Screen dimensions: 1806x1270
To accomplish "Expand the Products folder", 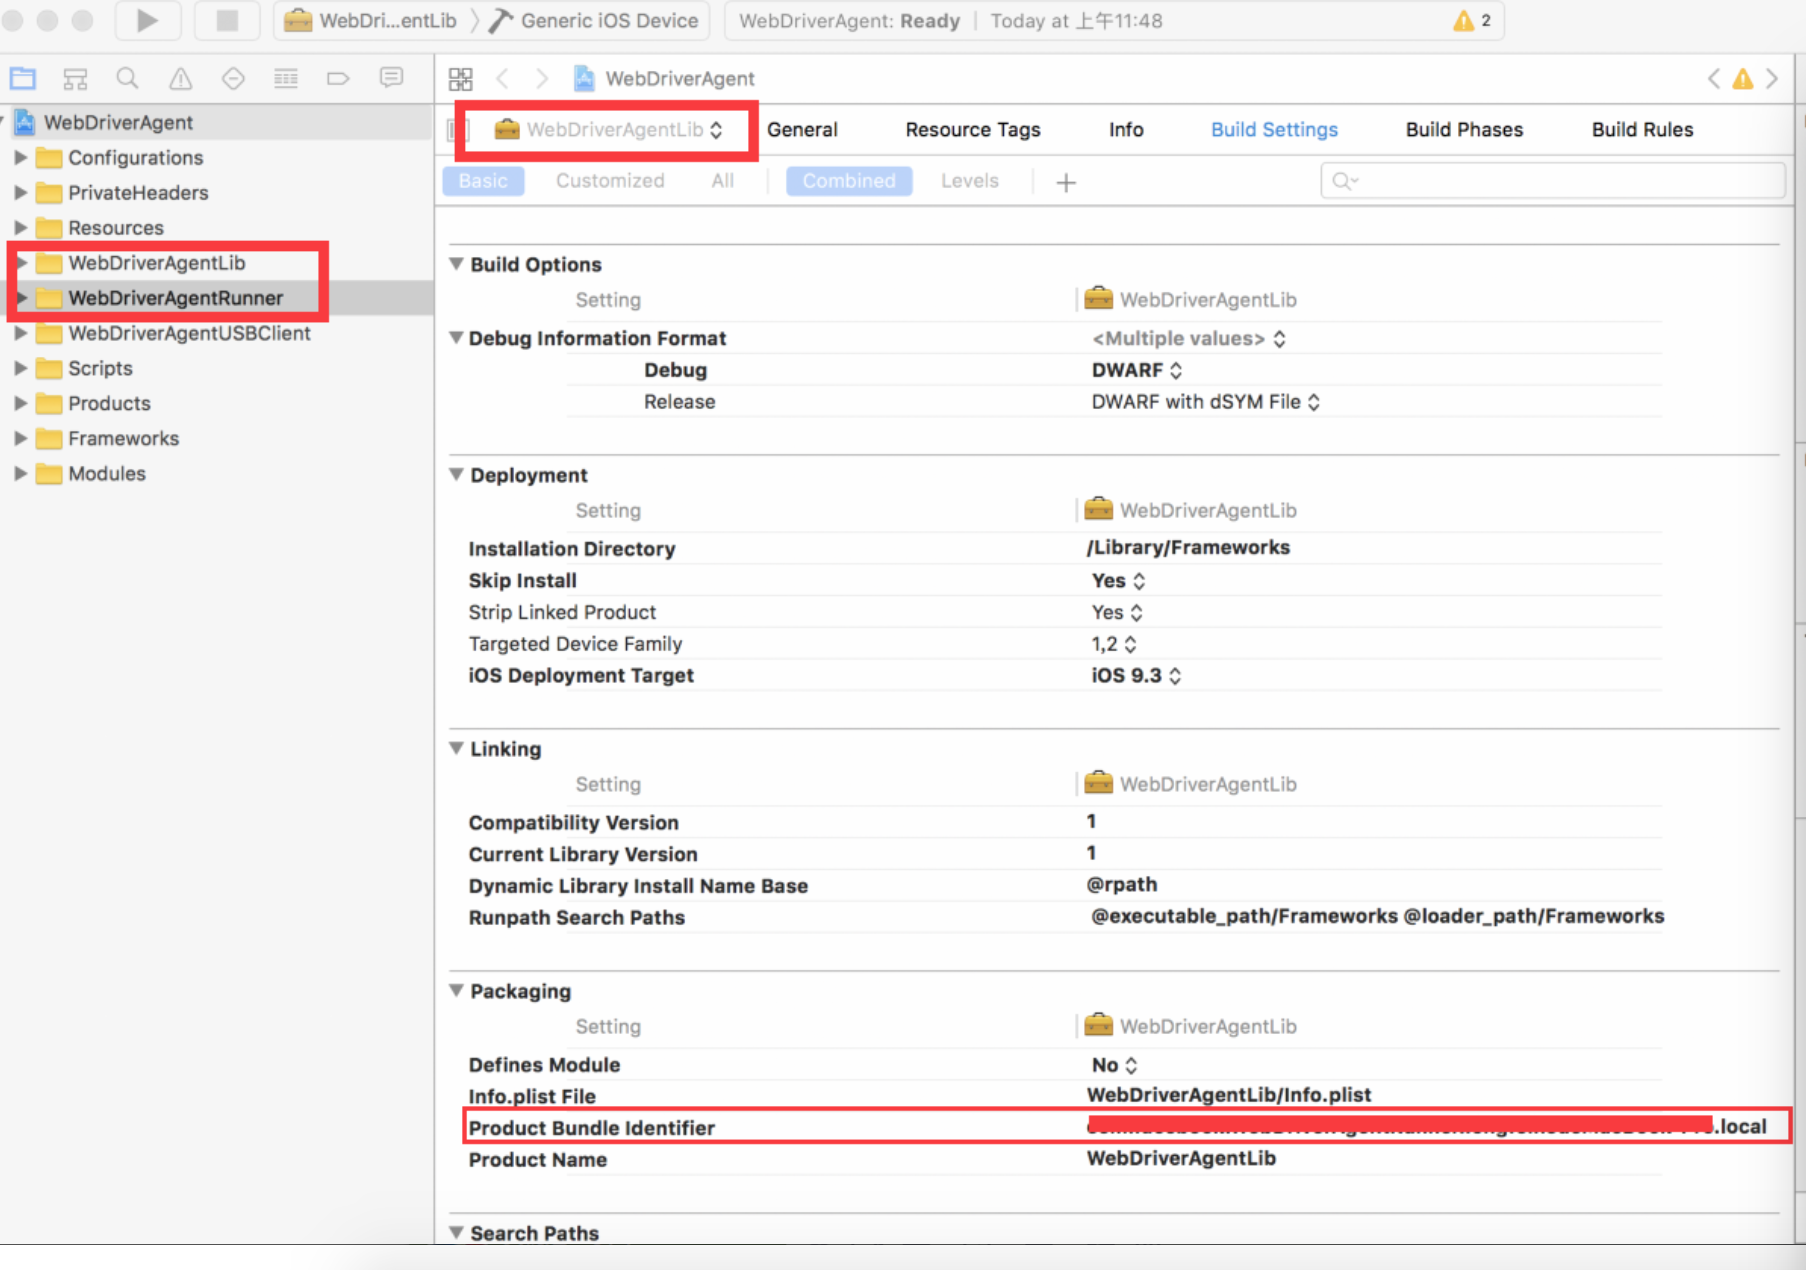I will pyautogui.click(x=20, y=403).
